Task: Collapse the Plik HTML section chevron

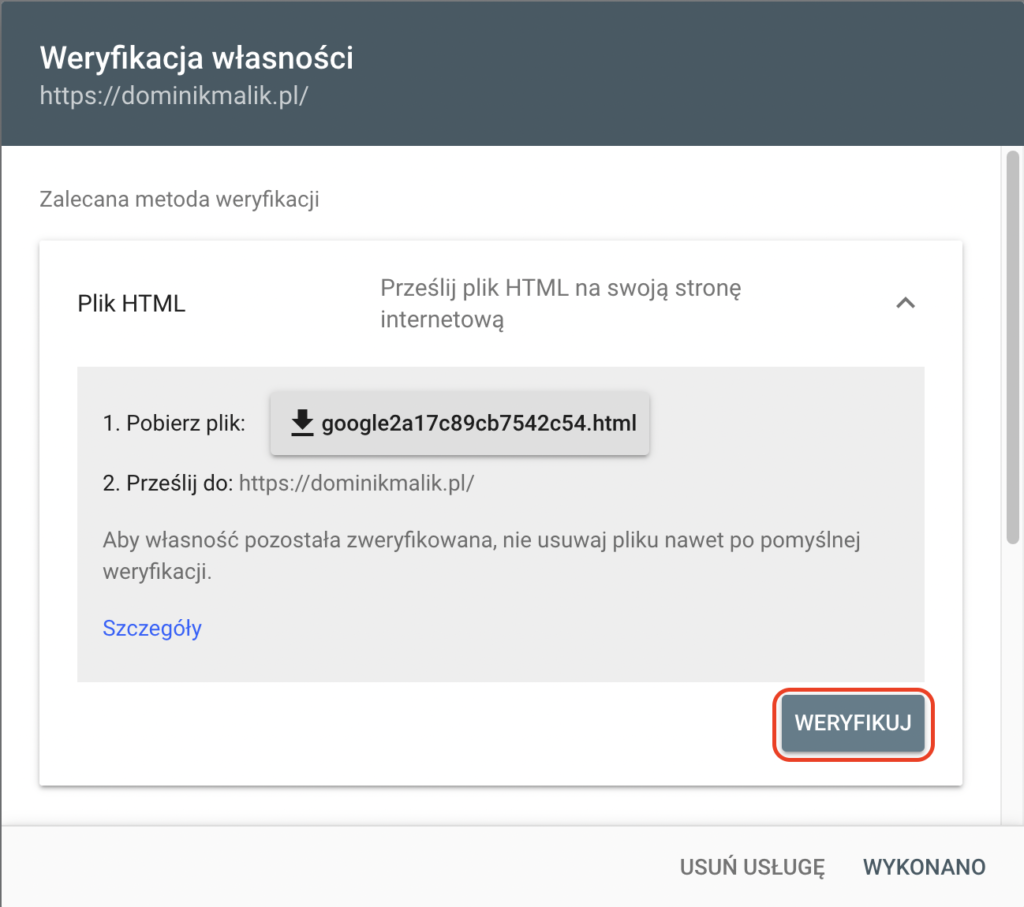Action: point(905,303)
